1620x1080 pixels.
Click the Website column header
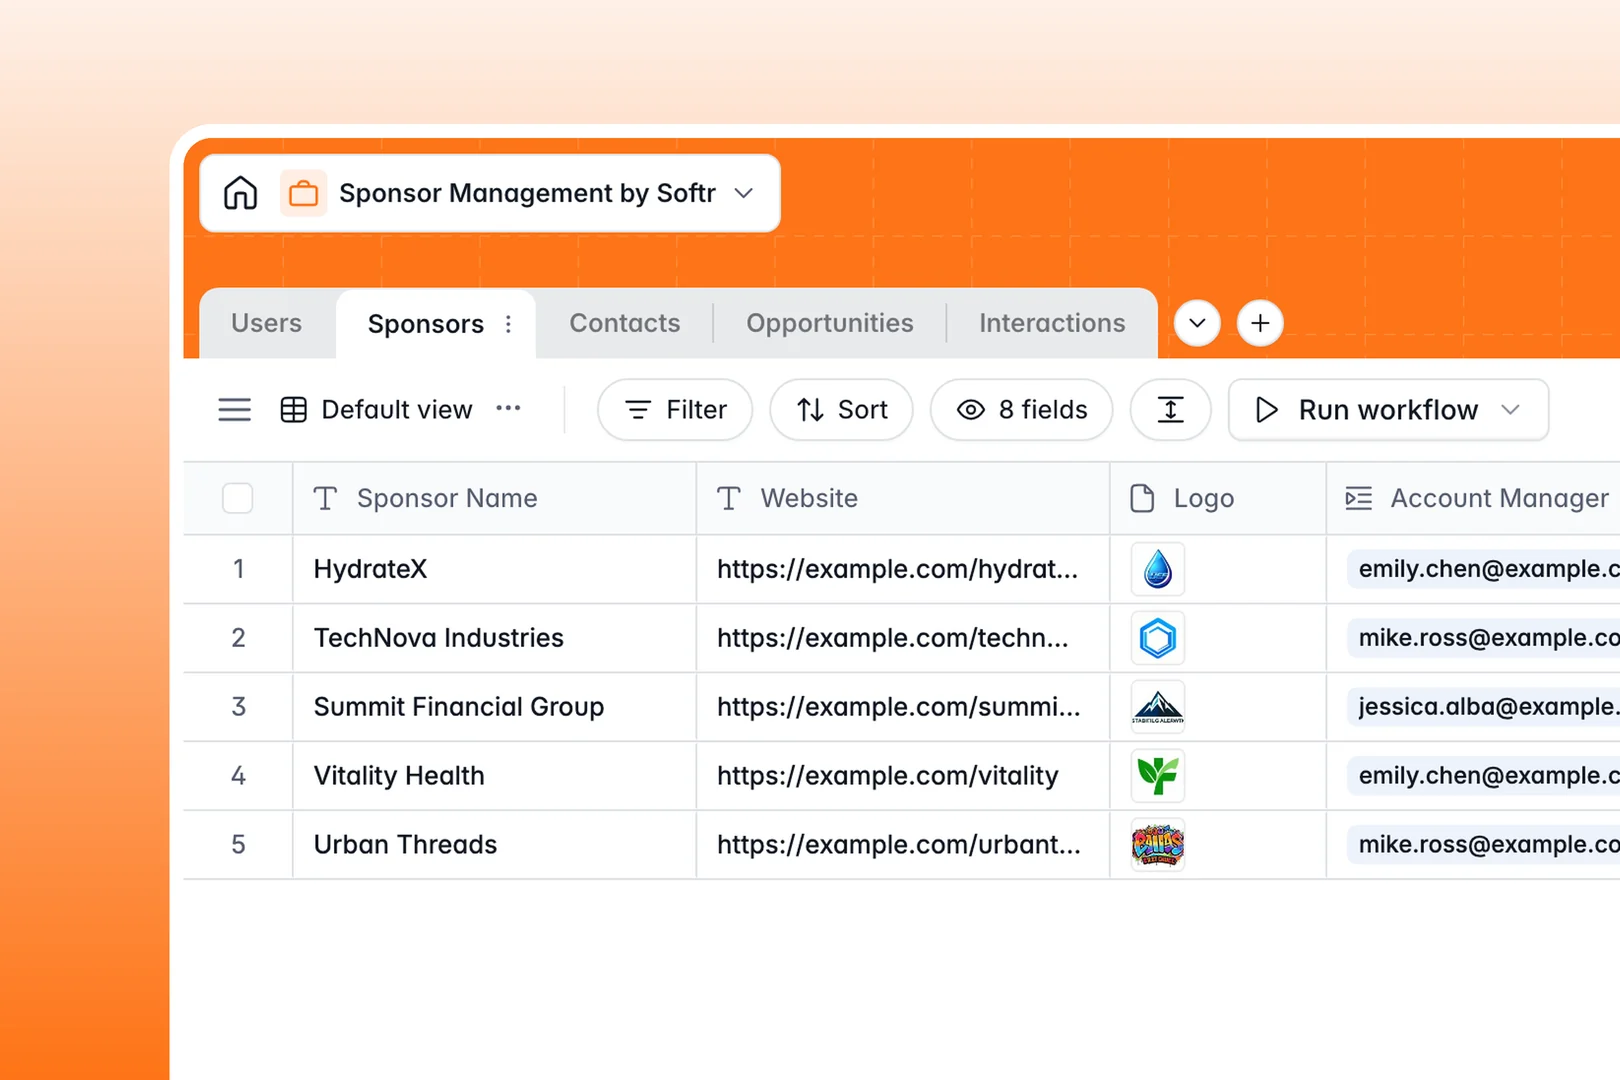(x=903, y=498)
